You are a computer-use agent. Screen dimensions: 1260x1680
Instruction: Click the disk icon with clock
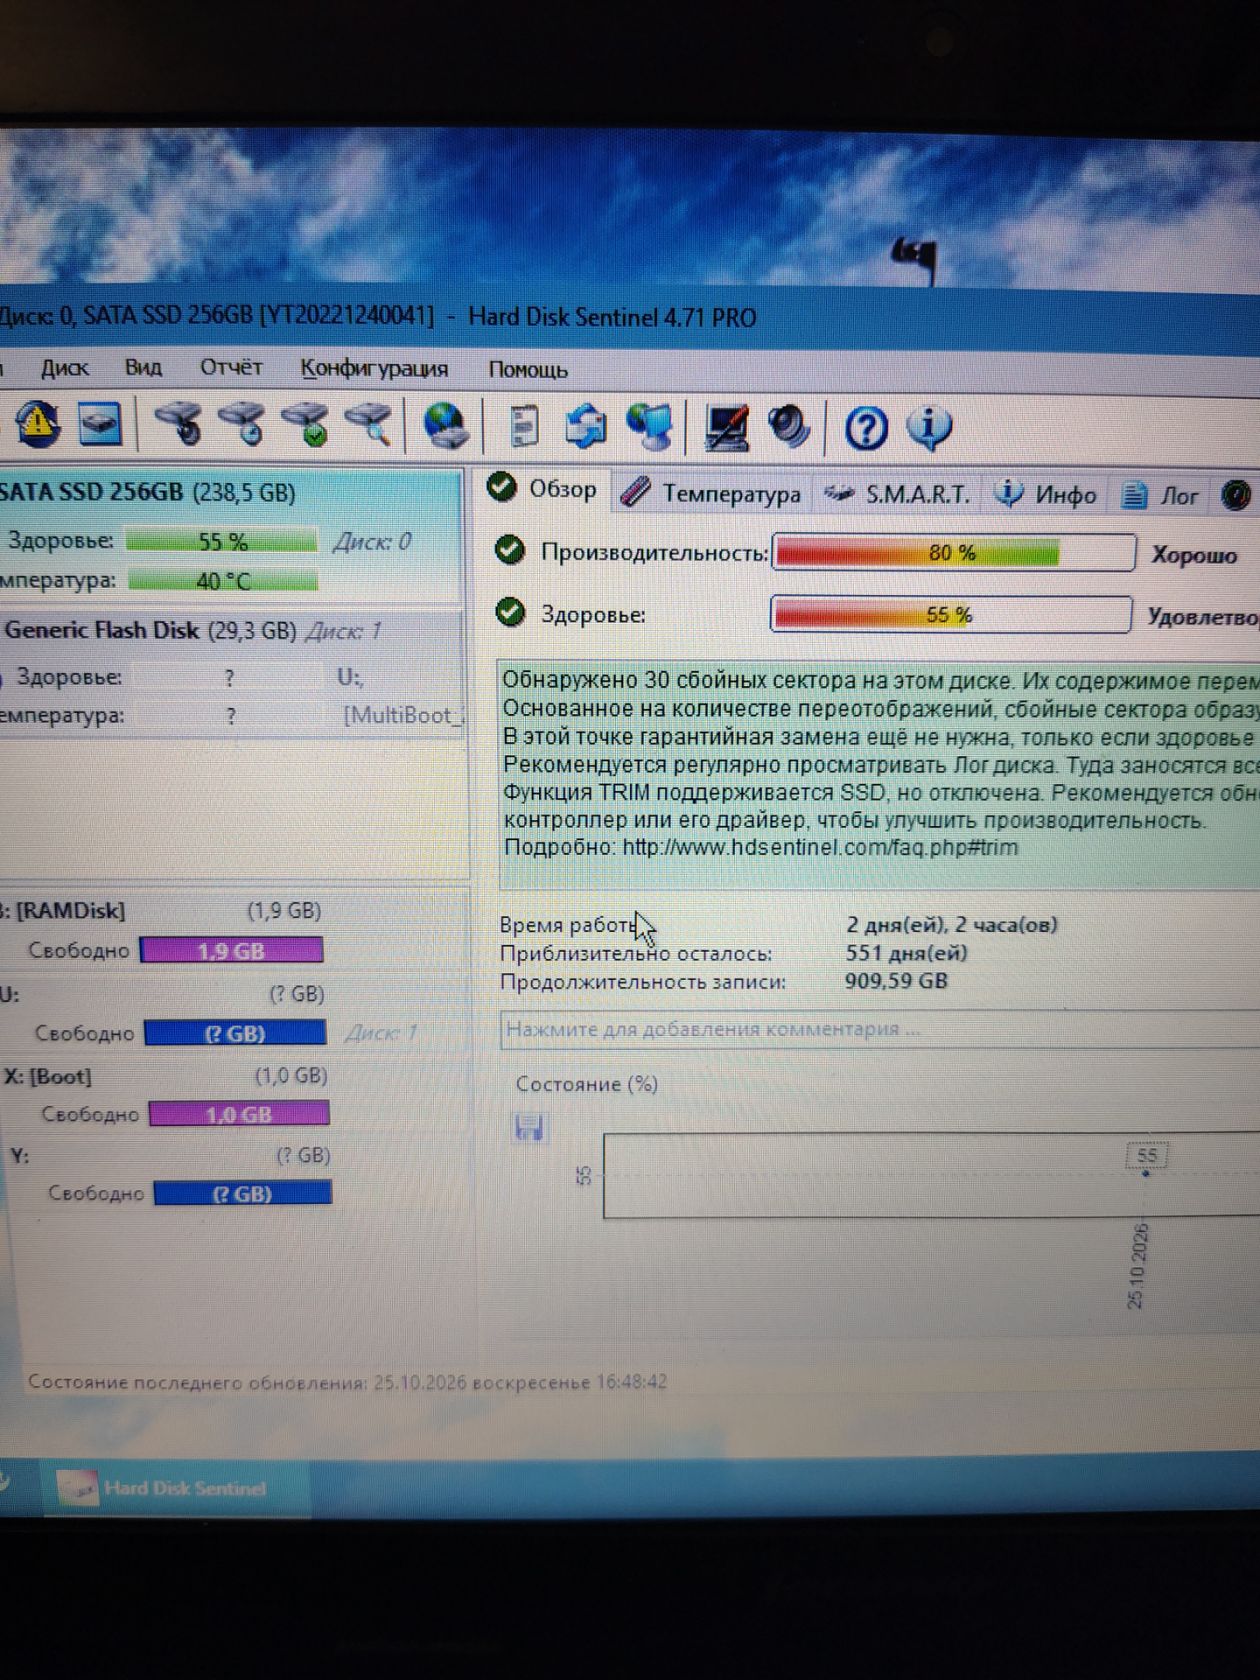pos(242,424)
